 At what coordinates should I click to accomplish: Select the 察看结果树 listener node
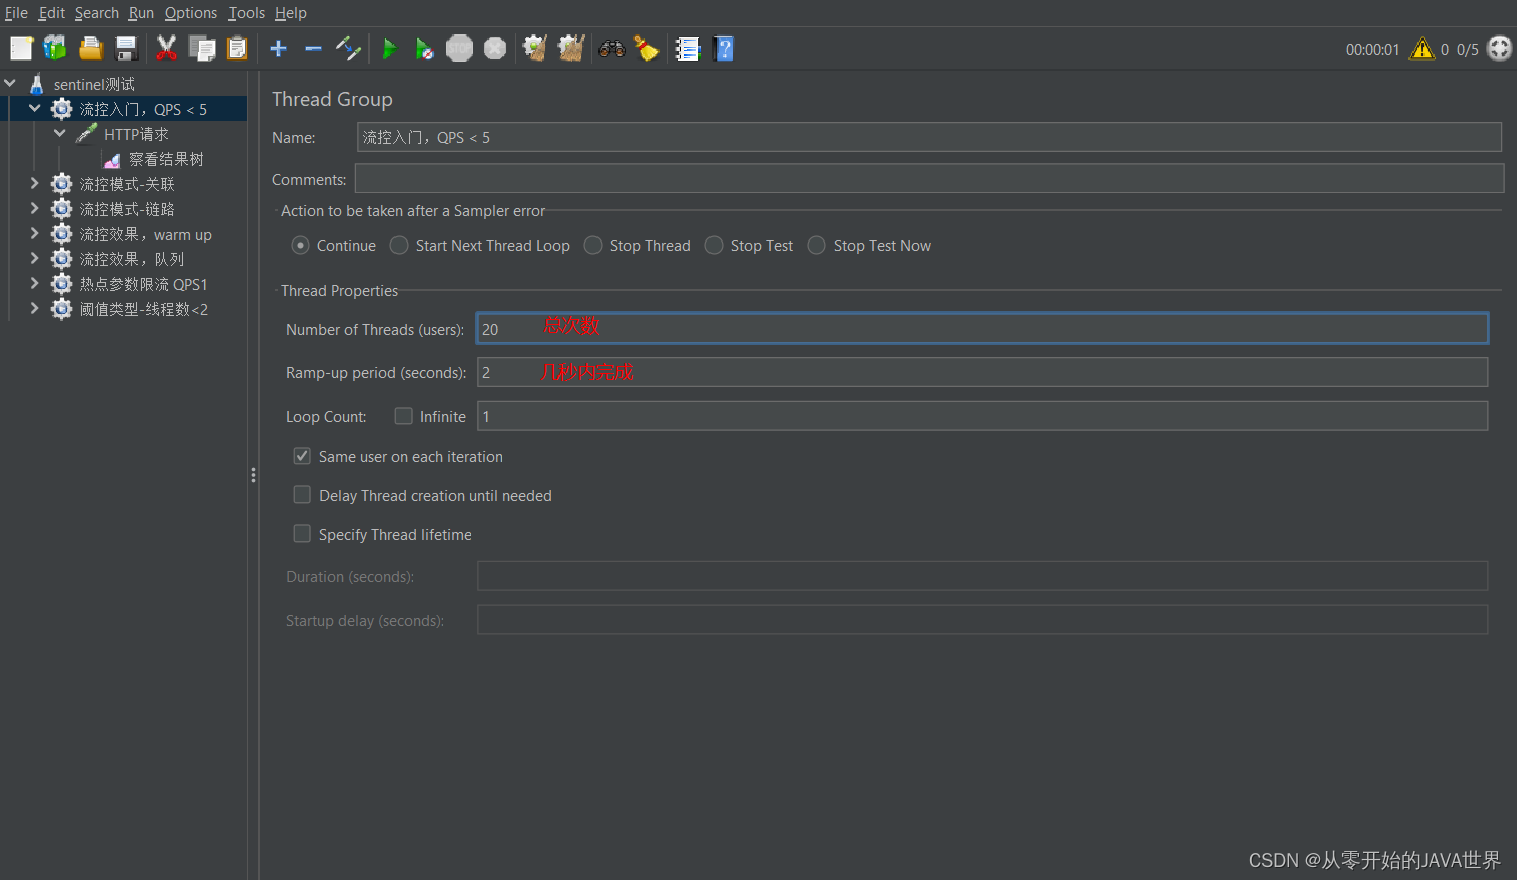(x=166, y=159)
